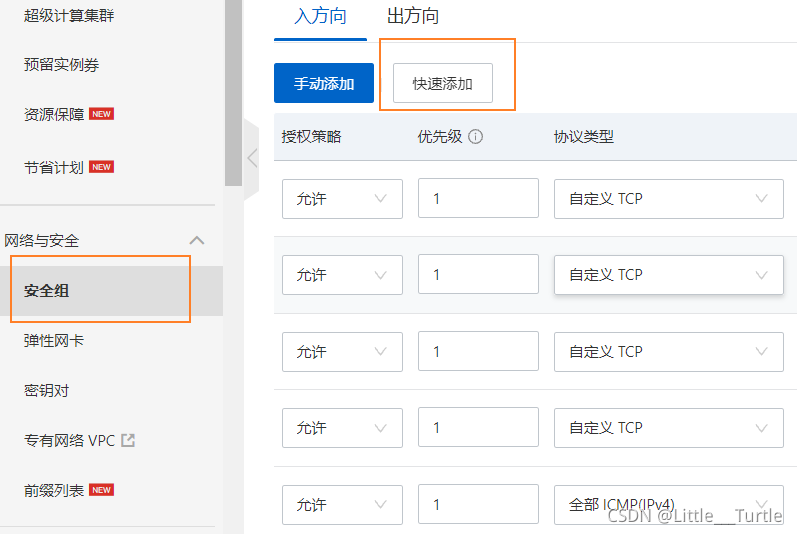The image size is (797, 534).
Task: Open 密钥对 in the sidebar
Action: (x=46, y=390)
